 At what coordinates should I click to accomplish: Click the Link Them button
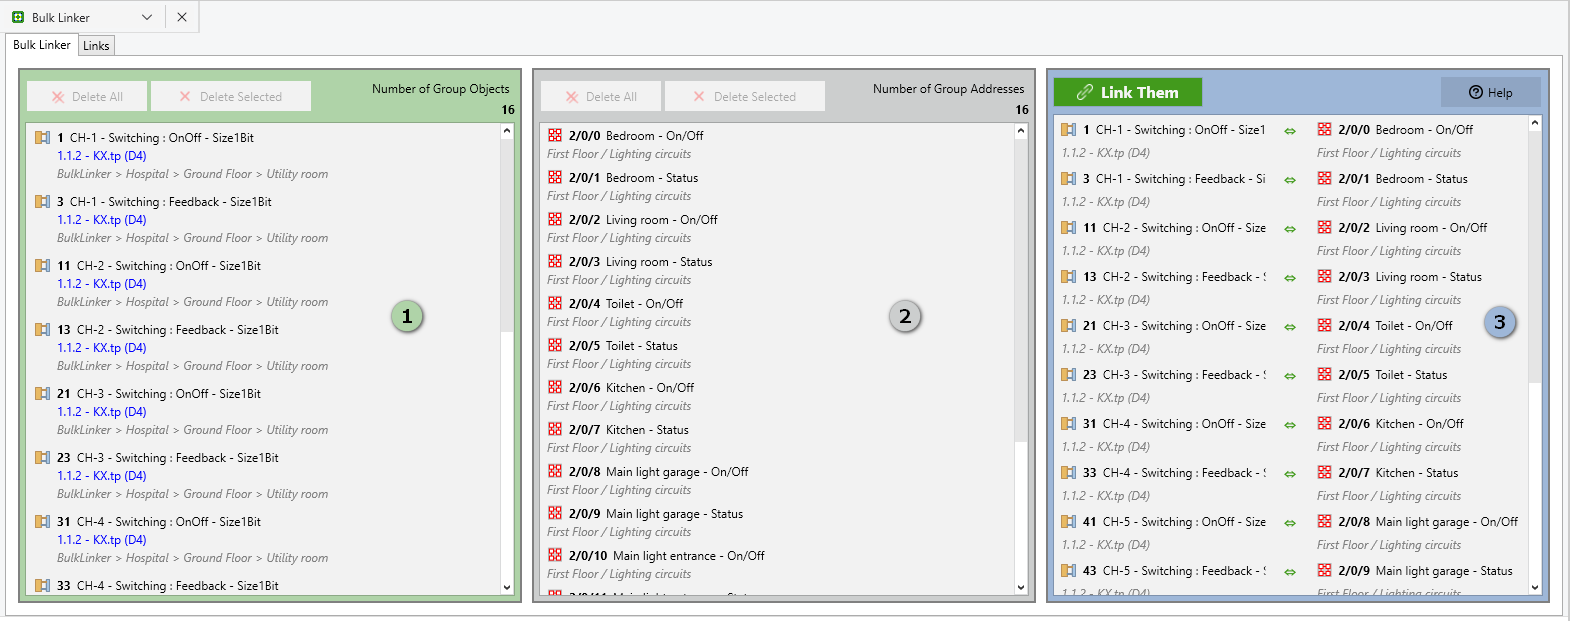tap(1127, 92)
